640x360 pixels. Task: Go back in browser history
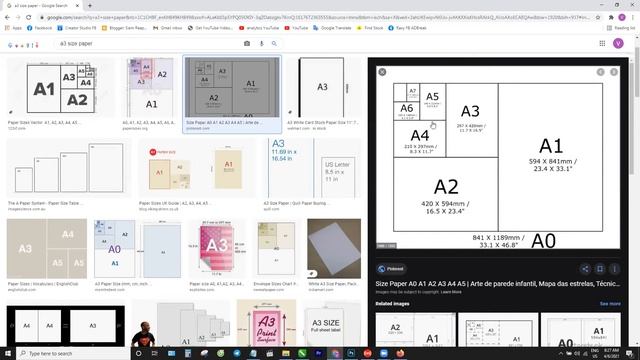tap(7, 17)
